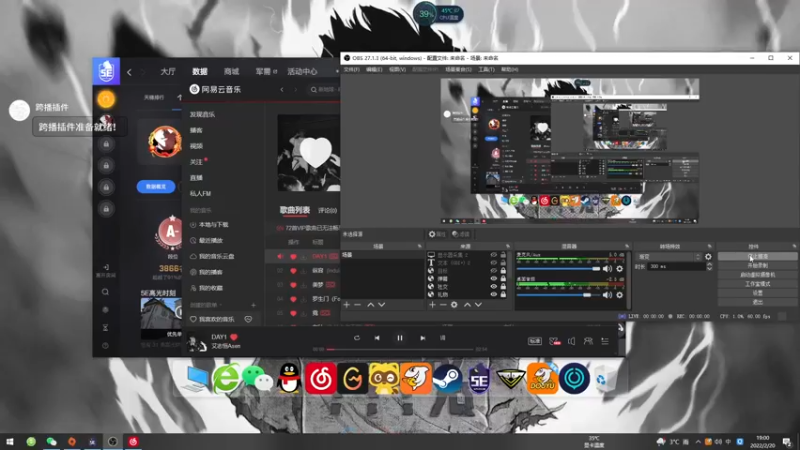Open the 5E platform dock icon
Viewport: 800px width, 450px height.
point(479,379)
